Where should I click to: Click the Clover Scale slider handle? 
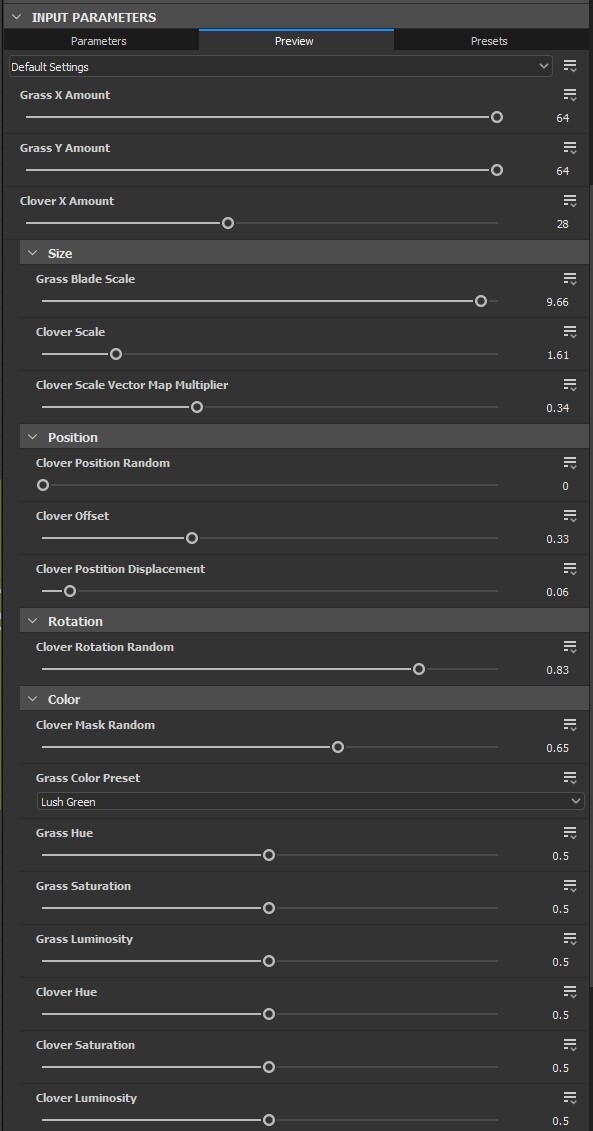115,354
